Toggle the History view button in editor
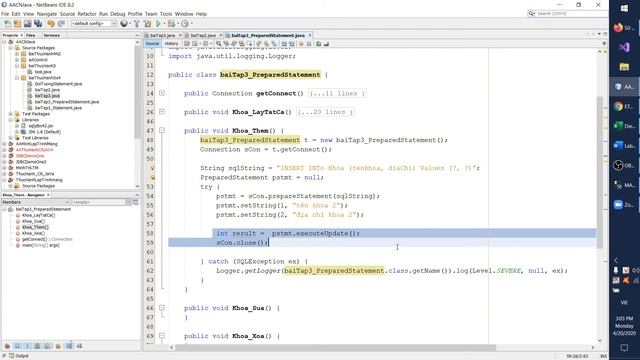 (x=171, y=44)
